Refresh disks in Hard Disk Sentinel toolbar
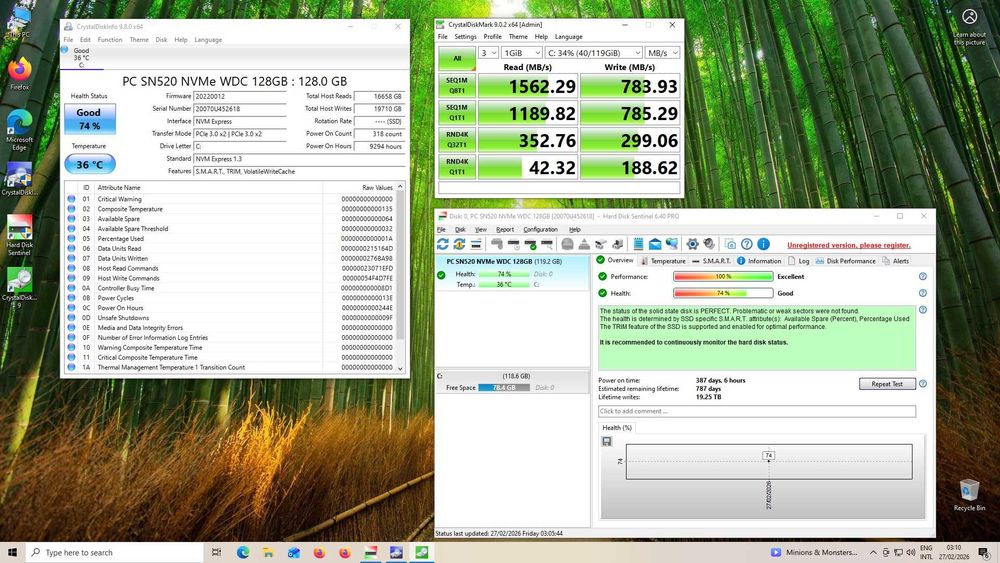1000x563 pixels. pos(443,244)
